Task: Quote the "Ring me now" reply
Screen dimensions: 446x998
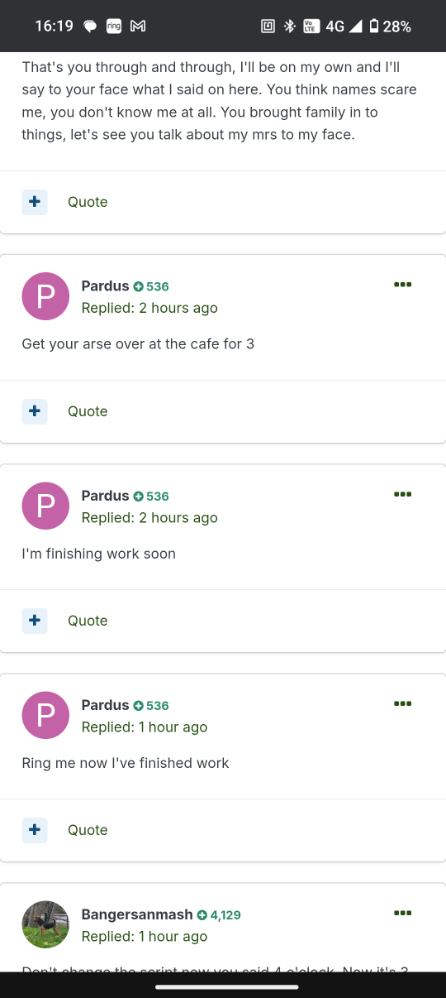Action: [x=88, y=830]
